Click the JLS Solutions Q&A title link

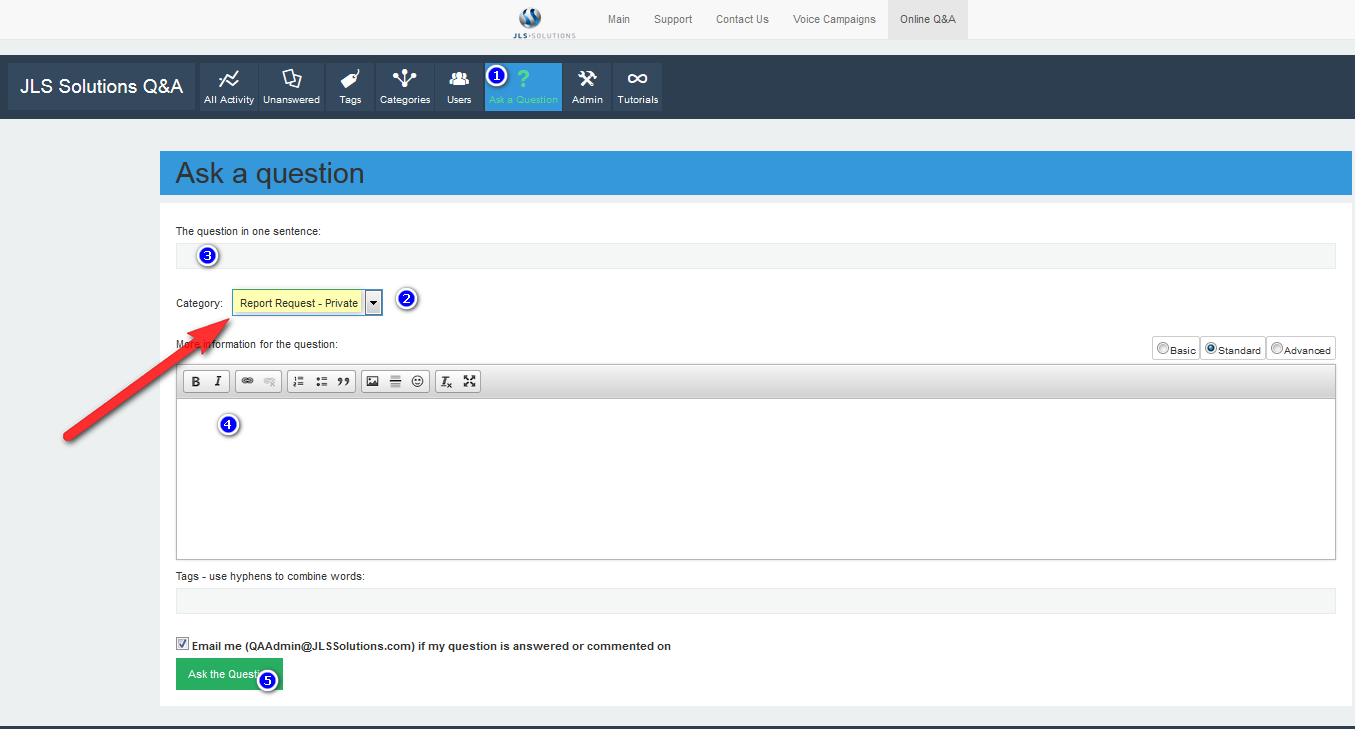point(101,87)
